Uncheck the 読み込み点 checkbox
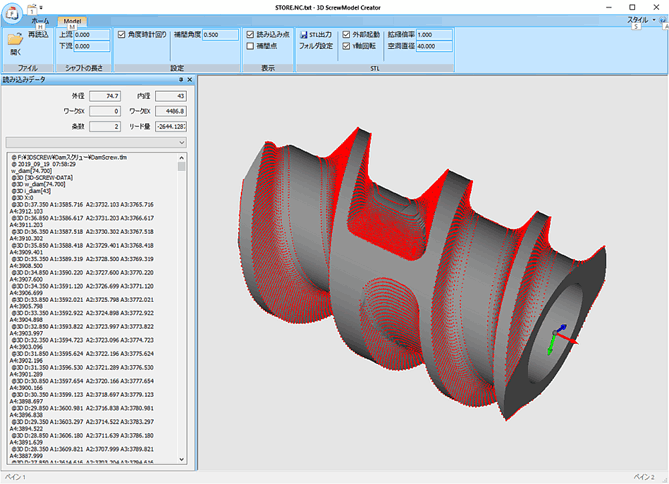The width and height of the screenshot is (669, 484). point(251,34)
